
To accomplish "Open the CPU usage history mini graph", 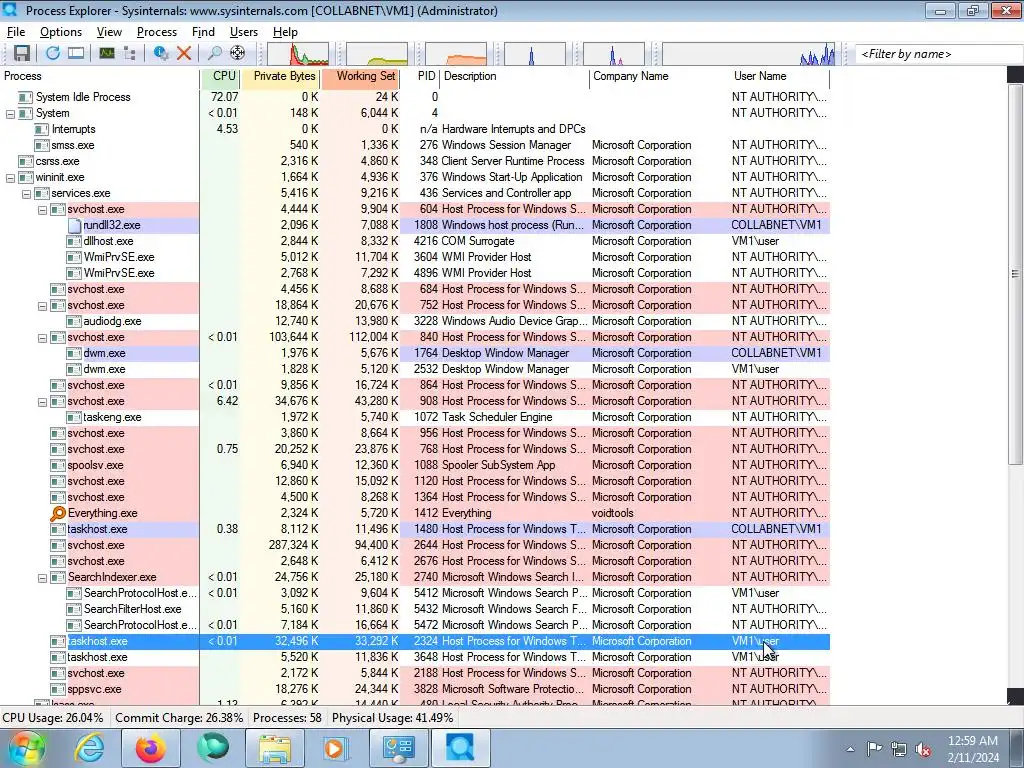I will pos(298,54).
